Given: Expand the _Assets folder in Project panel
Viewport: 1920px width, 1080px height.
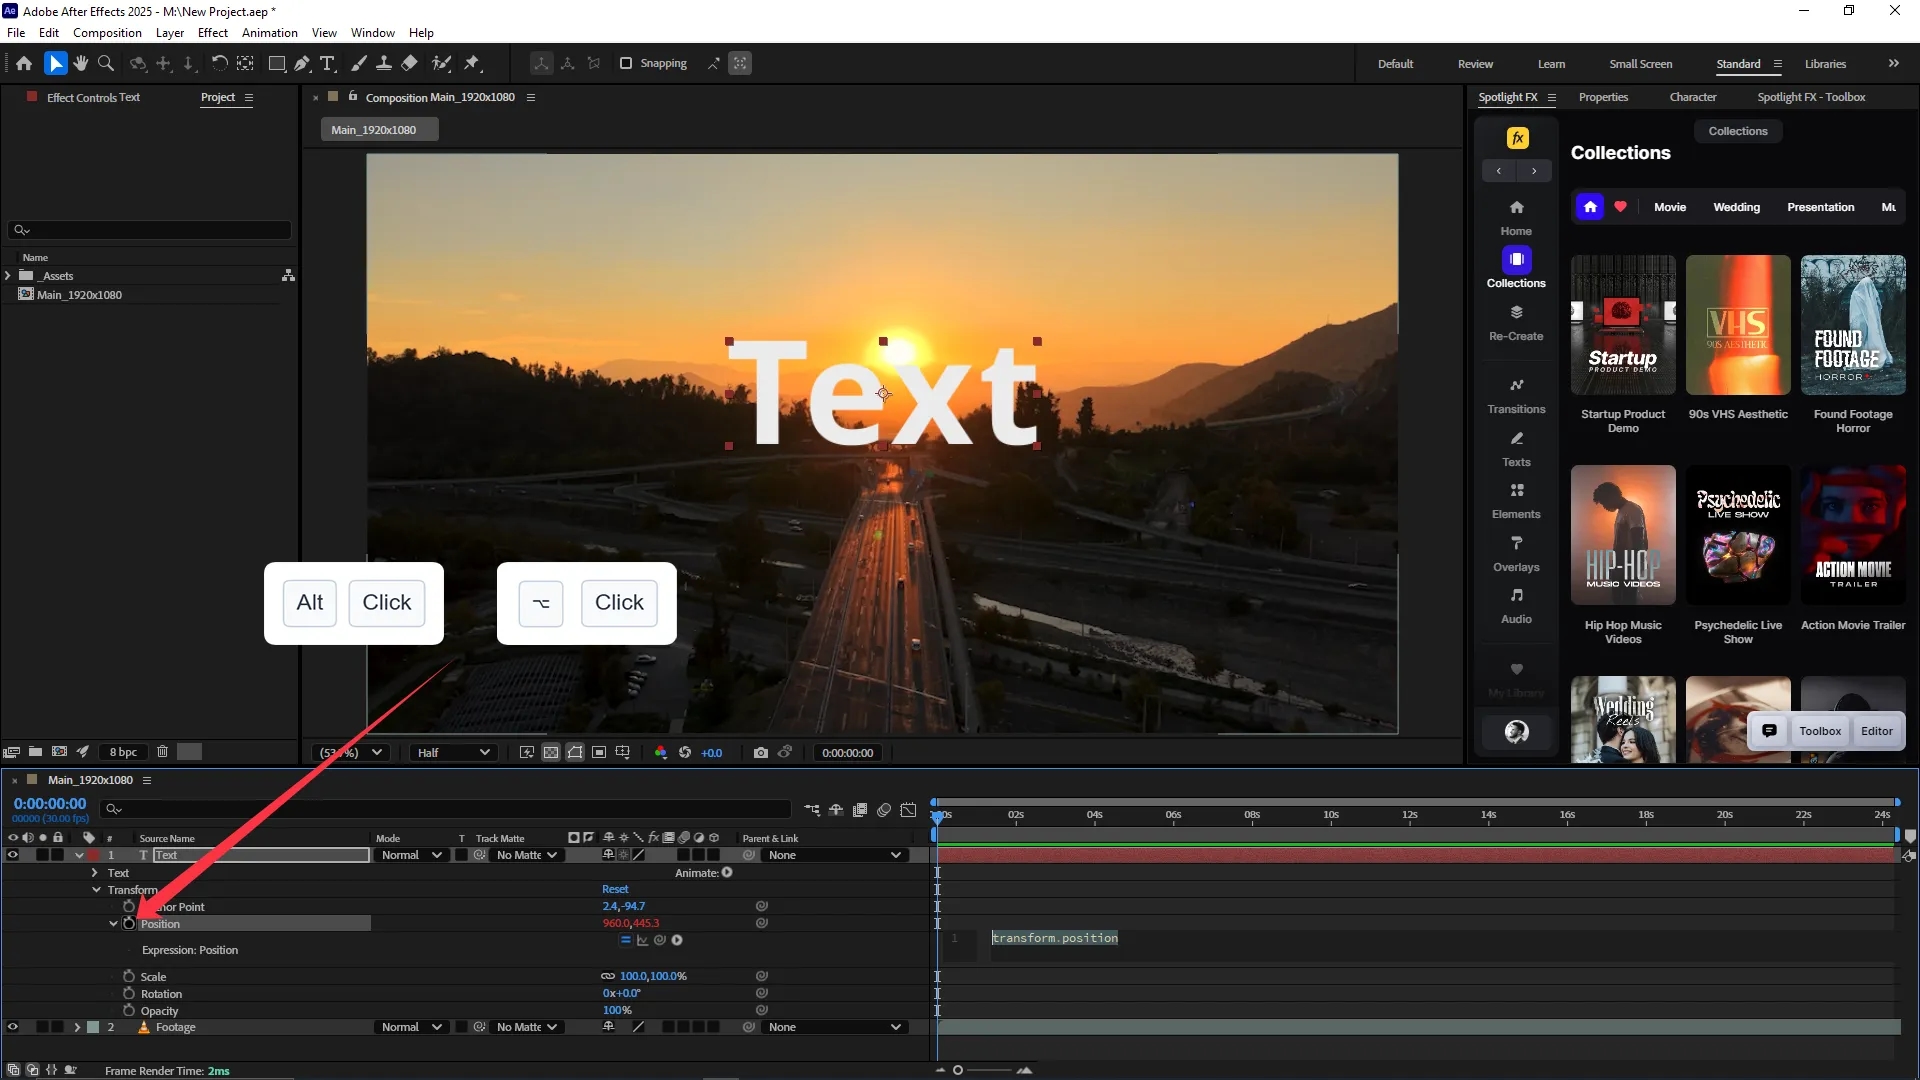Looking at the screenshot, I should click(8, 275).
